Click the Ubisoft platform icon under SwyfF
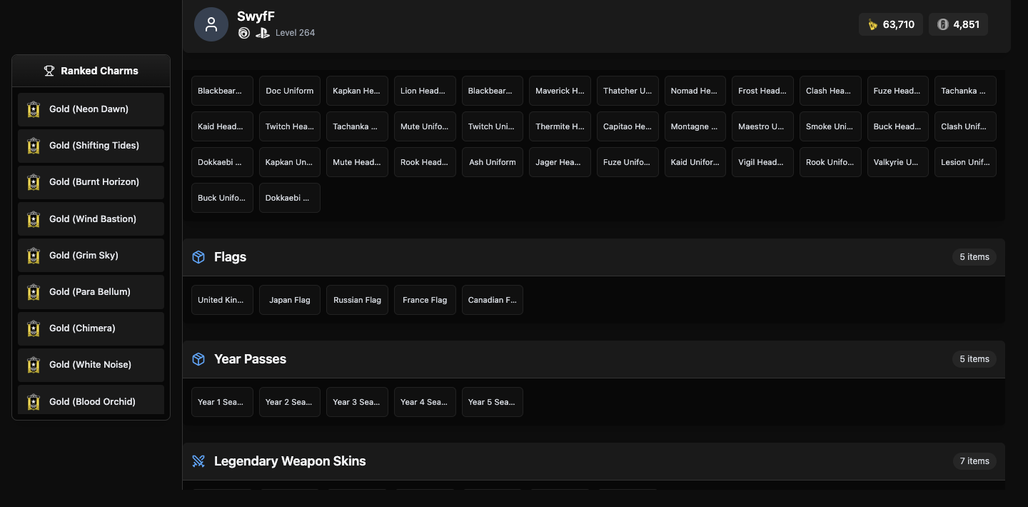Screen dimensions: 1028x507 pos(244,33)
